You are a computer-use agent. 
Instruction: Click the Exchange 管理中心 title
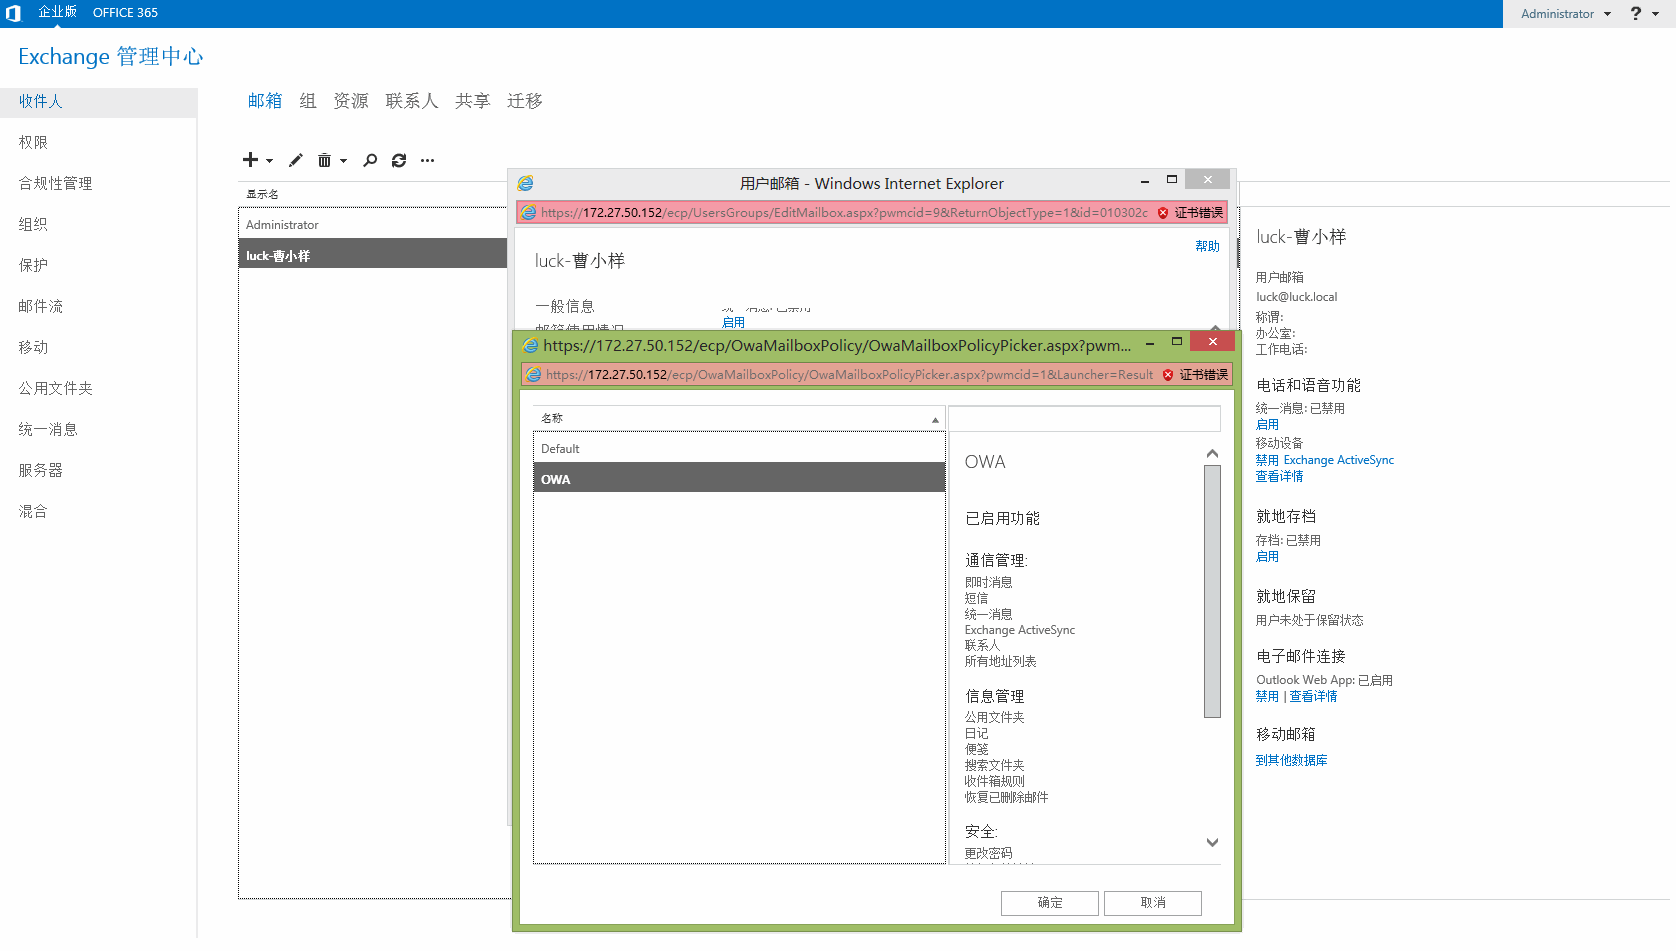tap(111, 57)
